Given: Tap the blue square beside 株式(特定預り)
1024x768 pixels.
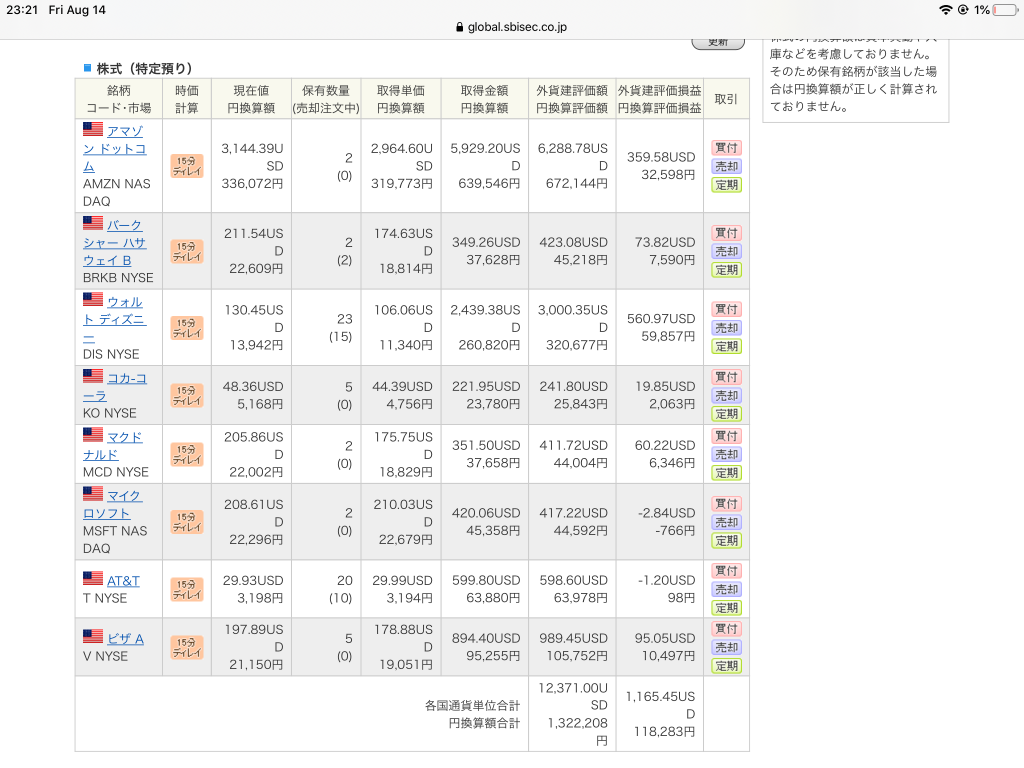Looking at the screenshot, I should coord(88,67).
